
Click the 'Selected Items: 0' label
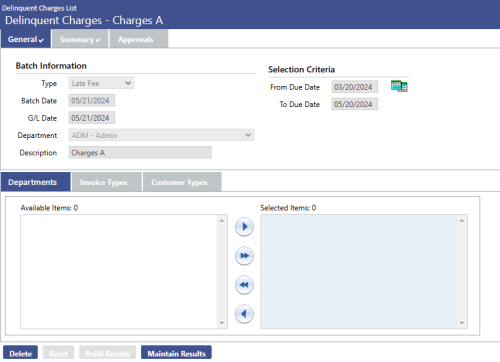pos(288,208)
